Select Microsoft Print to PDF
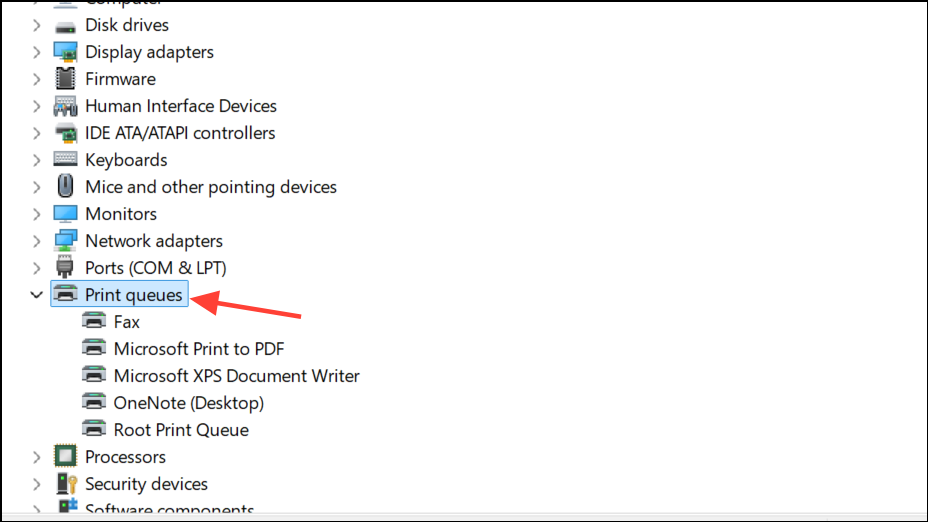The height and width of the screenshot is (522, 928). (x=199, y=349)
